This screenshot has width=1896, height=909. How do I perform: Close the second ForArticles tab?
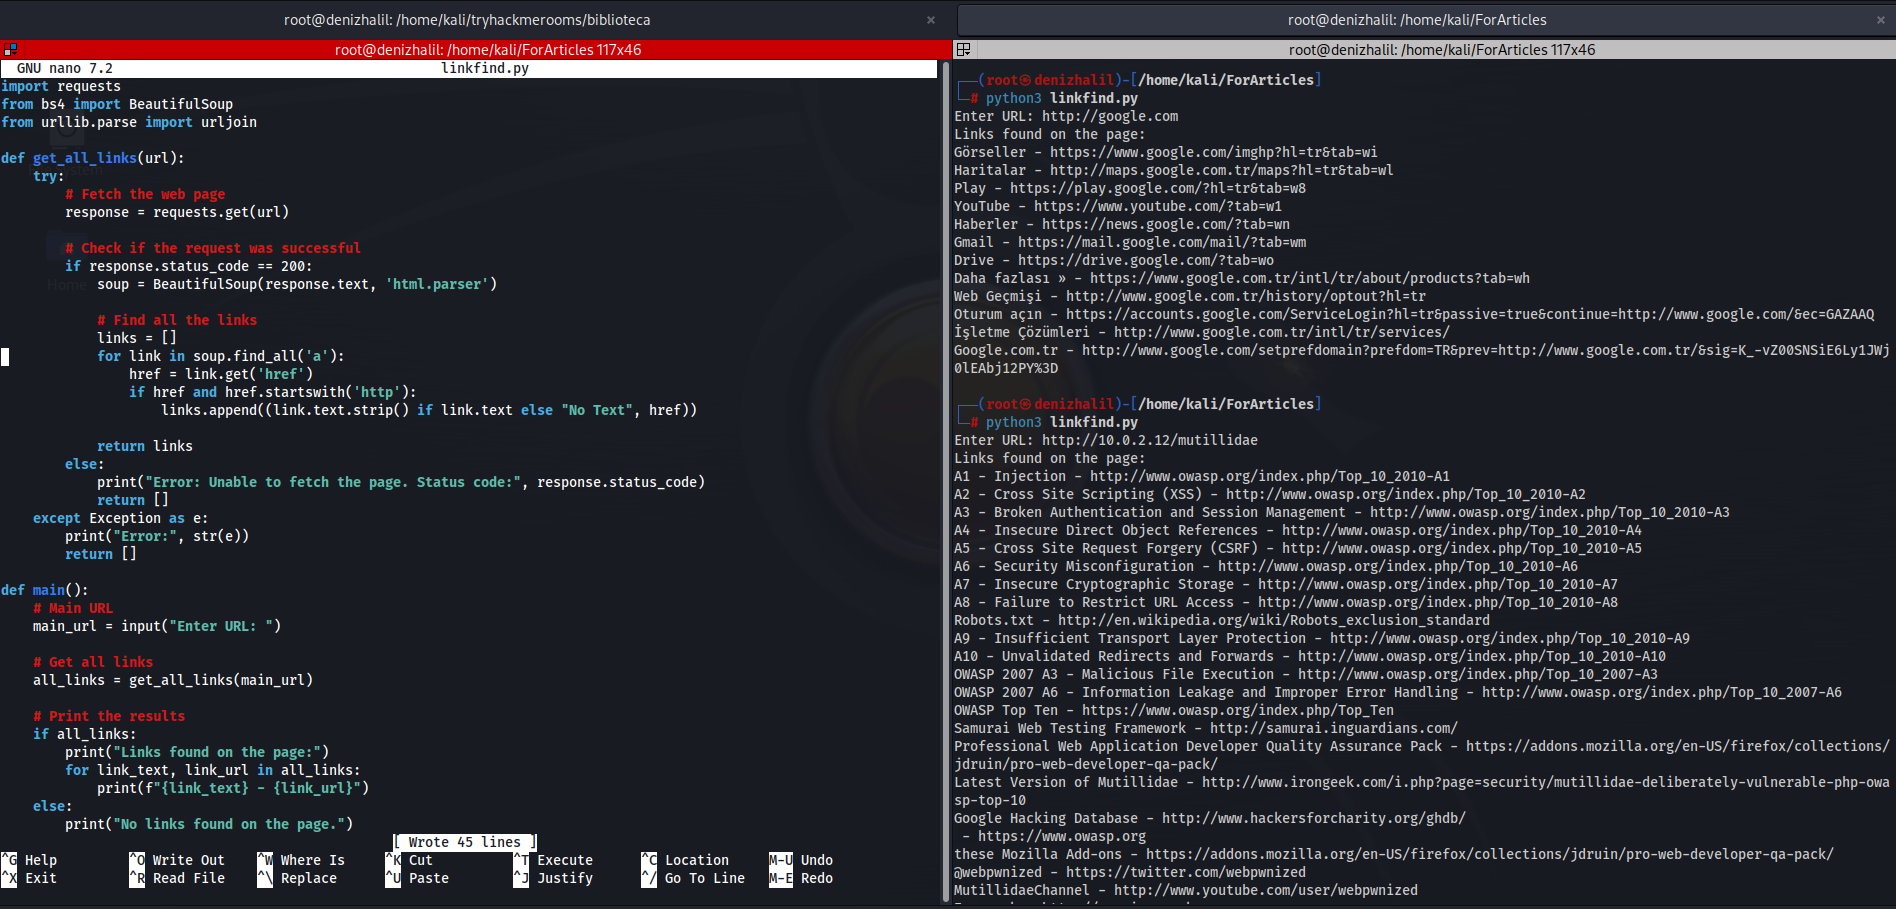1880,20
